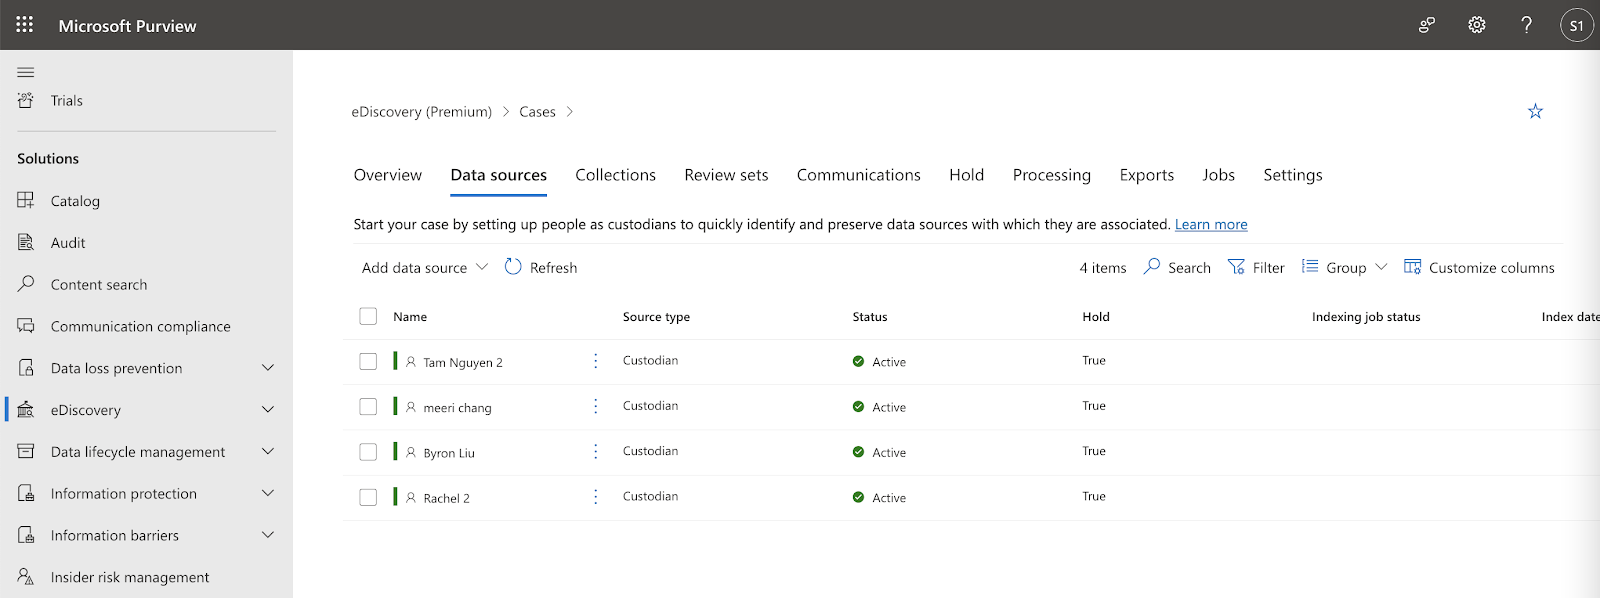Switch to the Collections tab
This screenshot has width=1600, height=598.
pyautogui.click(x=616, y=175)
